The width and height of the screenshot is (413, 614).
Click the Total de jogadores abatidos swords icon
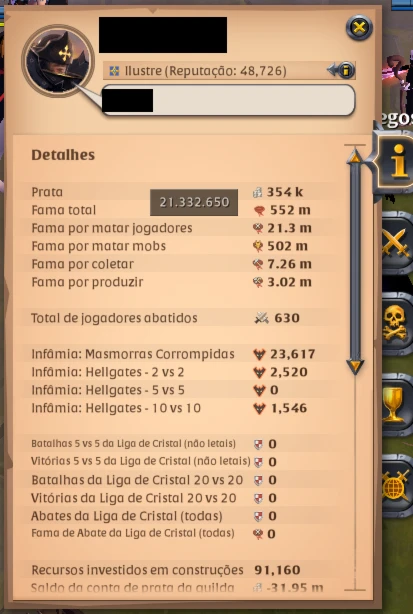[x=262, y=318]
